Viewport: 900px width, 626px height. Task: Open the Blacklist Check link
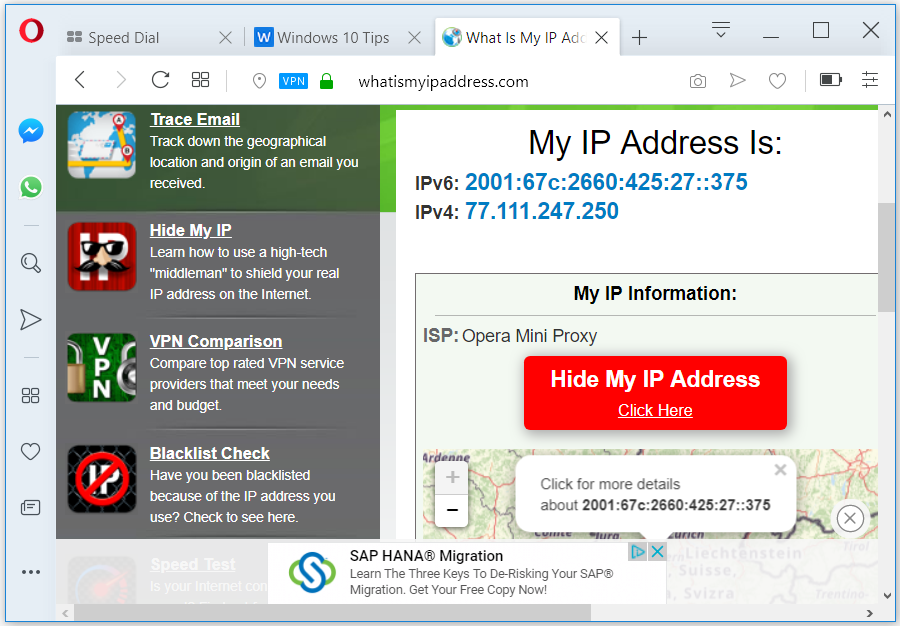210,453
